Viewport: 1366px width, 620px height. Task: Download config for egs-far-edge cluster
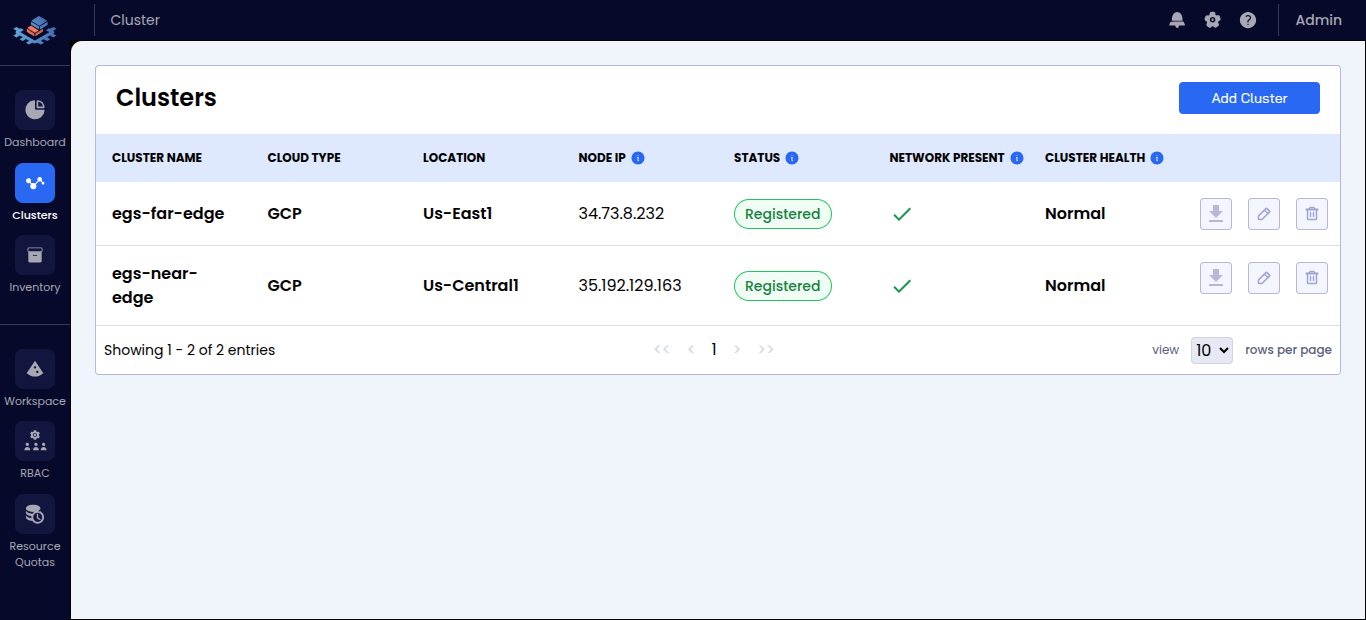pos(1215,214)
